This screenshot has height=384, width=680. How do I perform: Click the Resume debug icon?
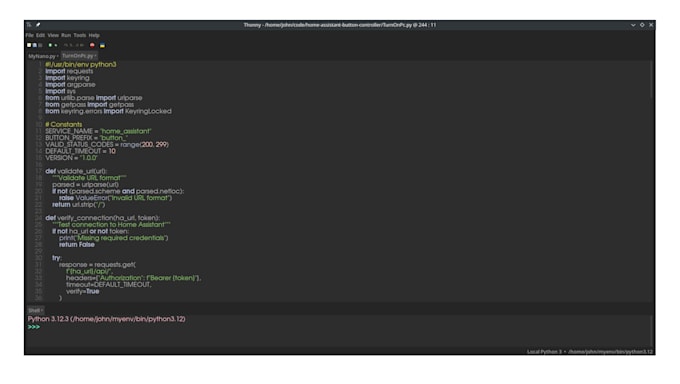tap(82, 45)
